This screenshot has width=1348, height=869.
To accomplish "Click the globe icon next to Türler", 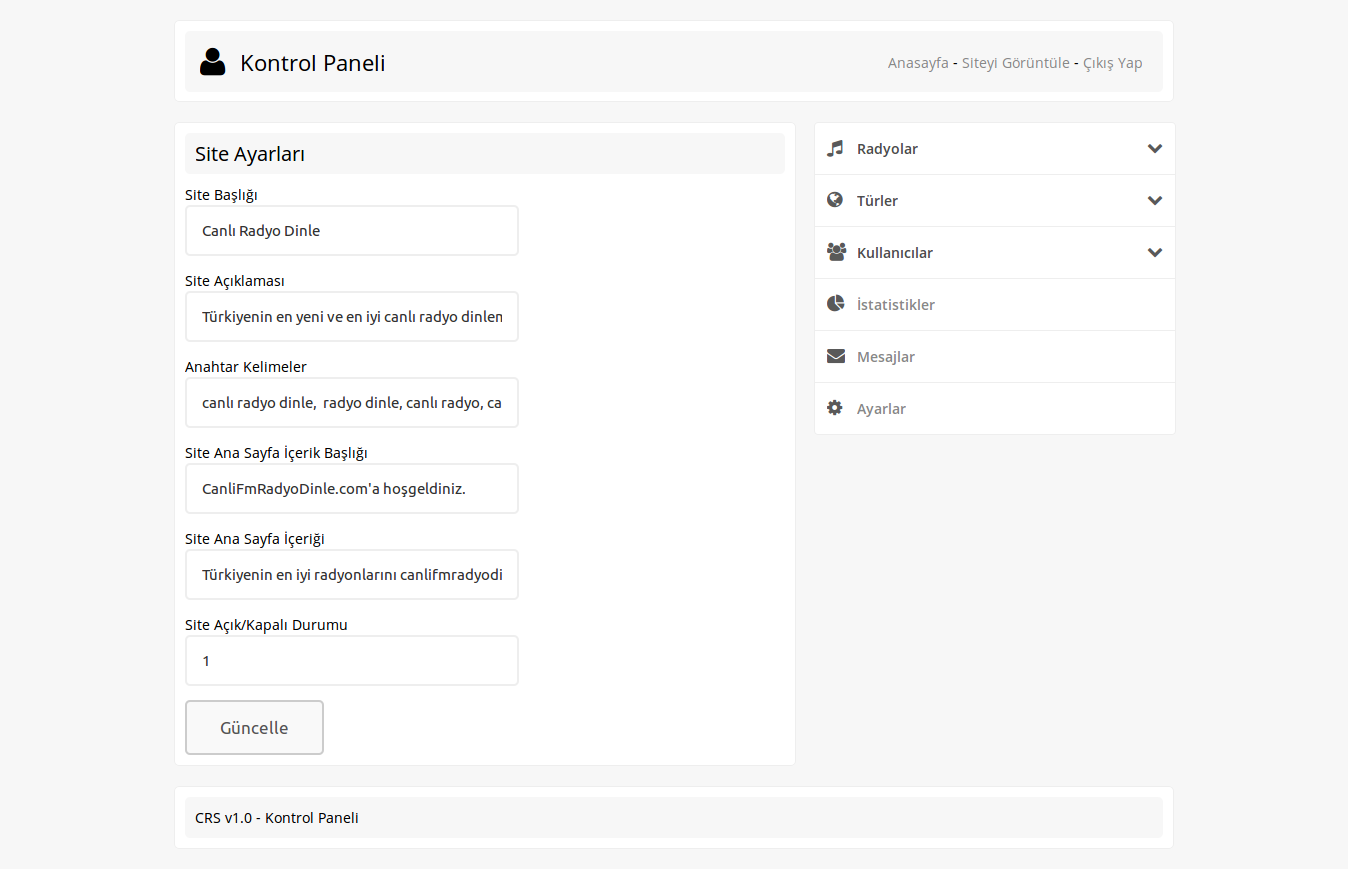I will [x=835, y=200].
